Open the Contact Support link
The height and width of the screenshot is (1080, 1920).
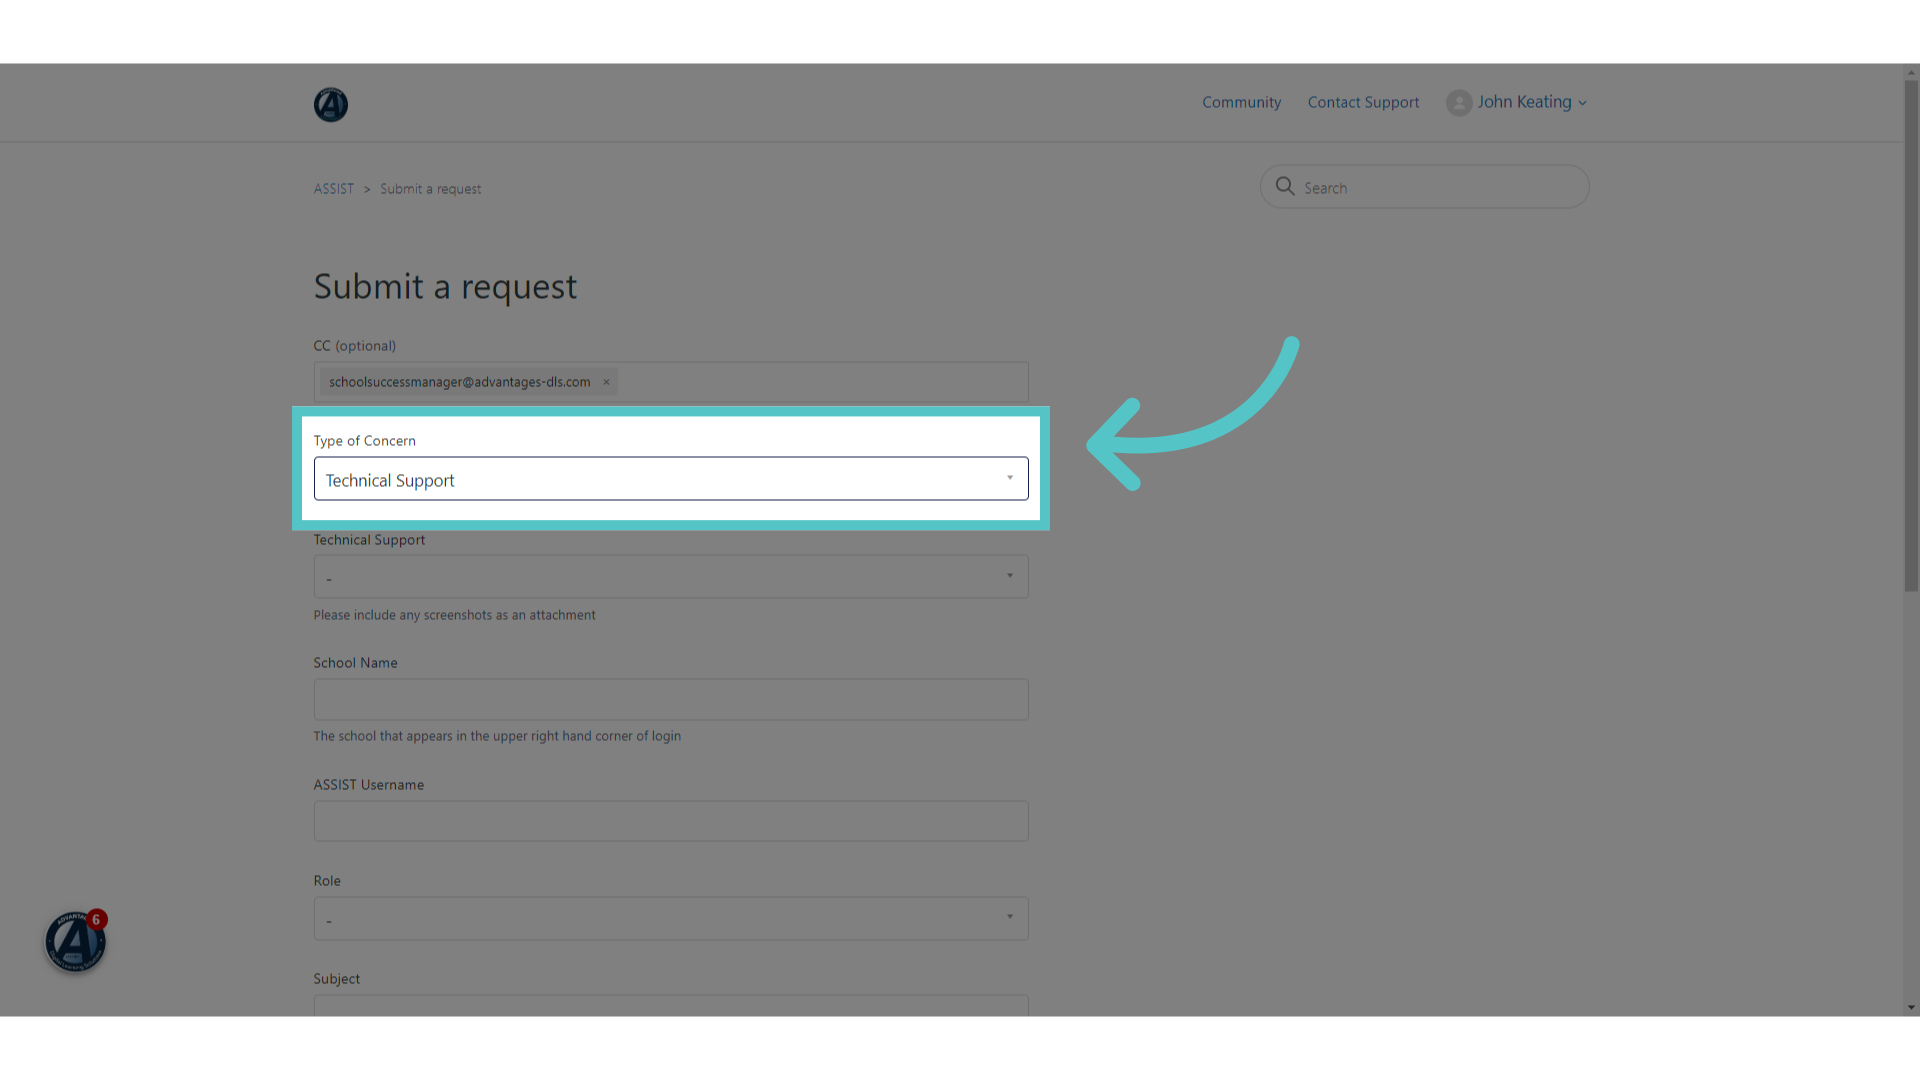click(x=1363, y=102)
